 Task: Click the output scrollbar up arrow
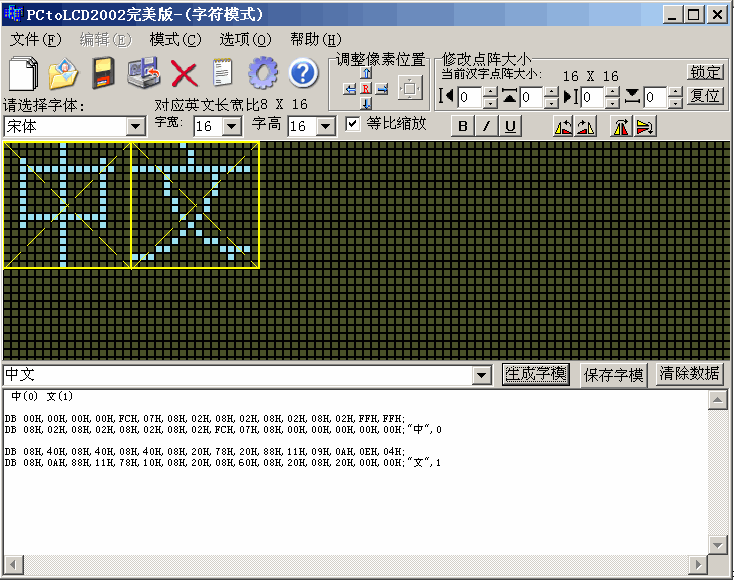click(718, 400)
